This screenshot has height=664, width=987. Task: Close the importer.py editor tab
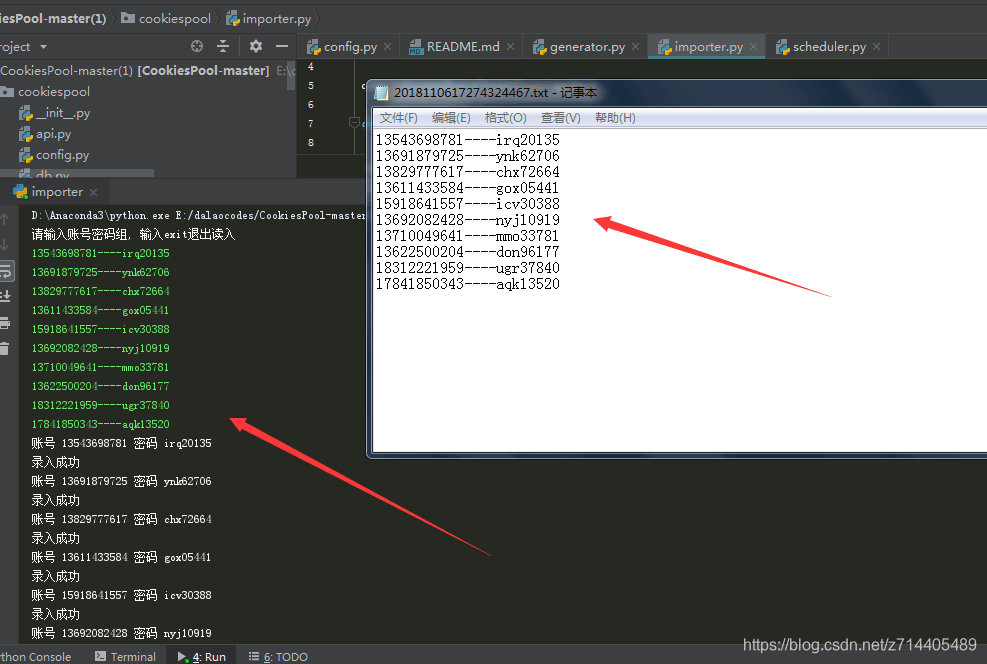pos(753,47)
